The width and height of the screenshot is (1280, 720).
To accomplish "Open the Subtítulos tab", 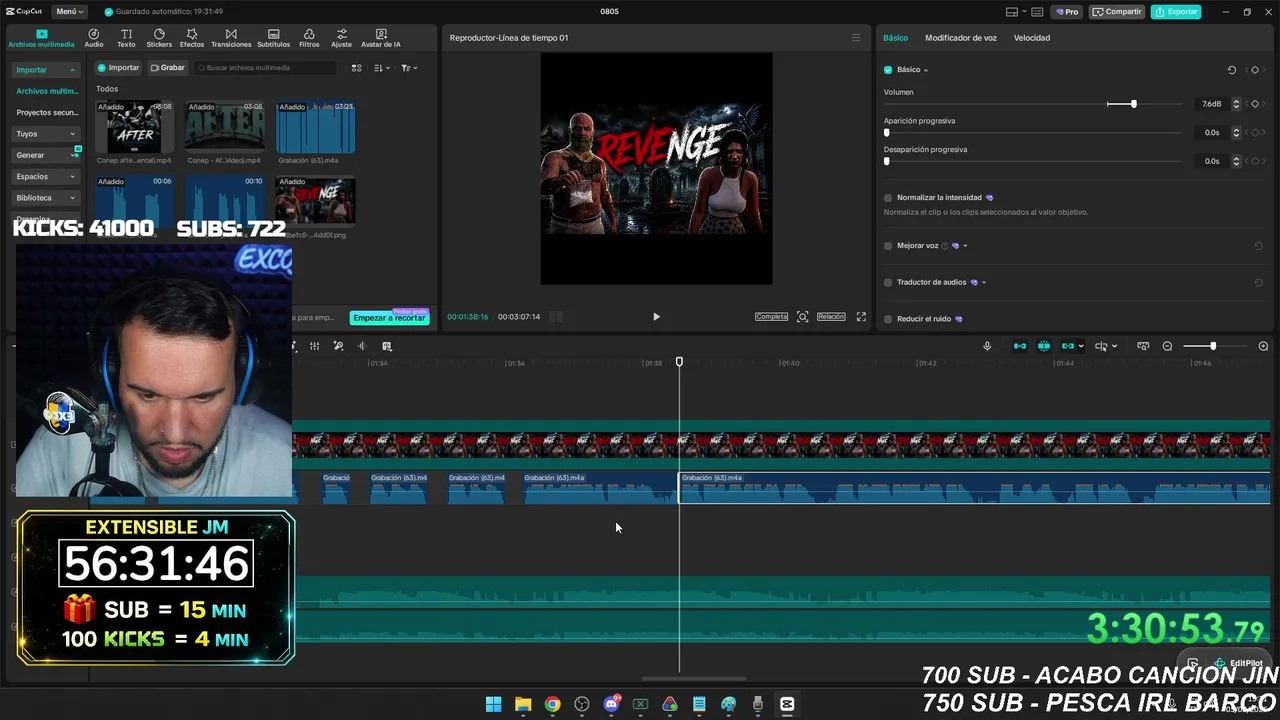I will 273,38.
